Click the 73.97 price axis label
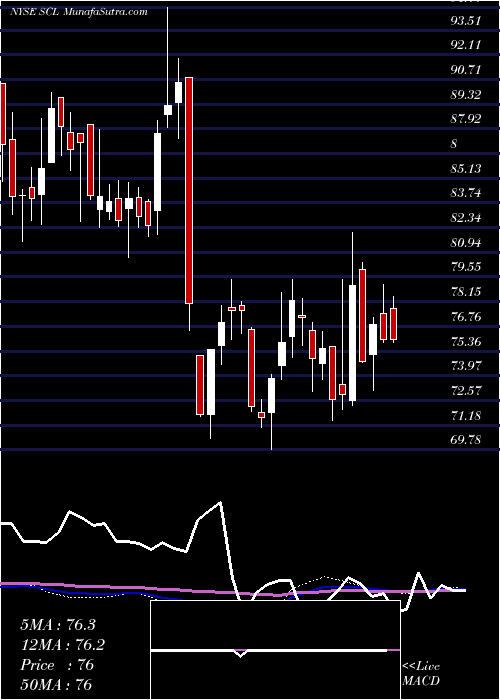Viewport: 500px width, 700px height. pyautogui.click(x=466, y=366)
